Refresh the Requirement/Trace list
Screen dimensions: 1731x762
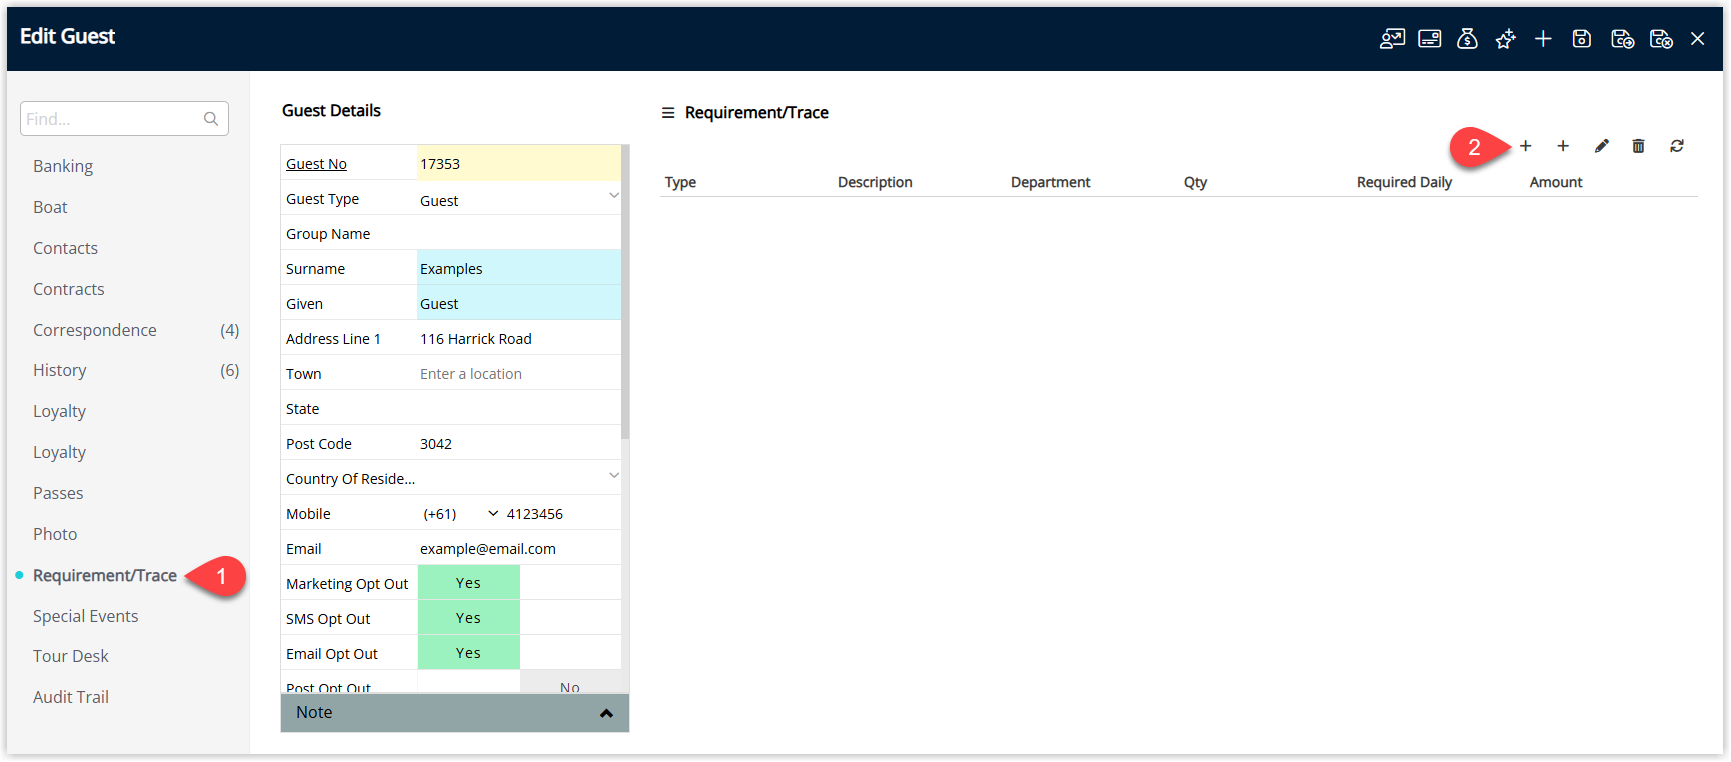pos(1677,146)
